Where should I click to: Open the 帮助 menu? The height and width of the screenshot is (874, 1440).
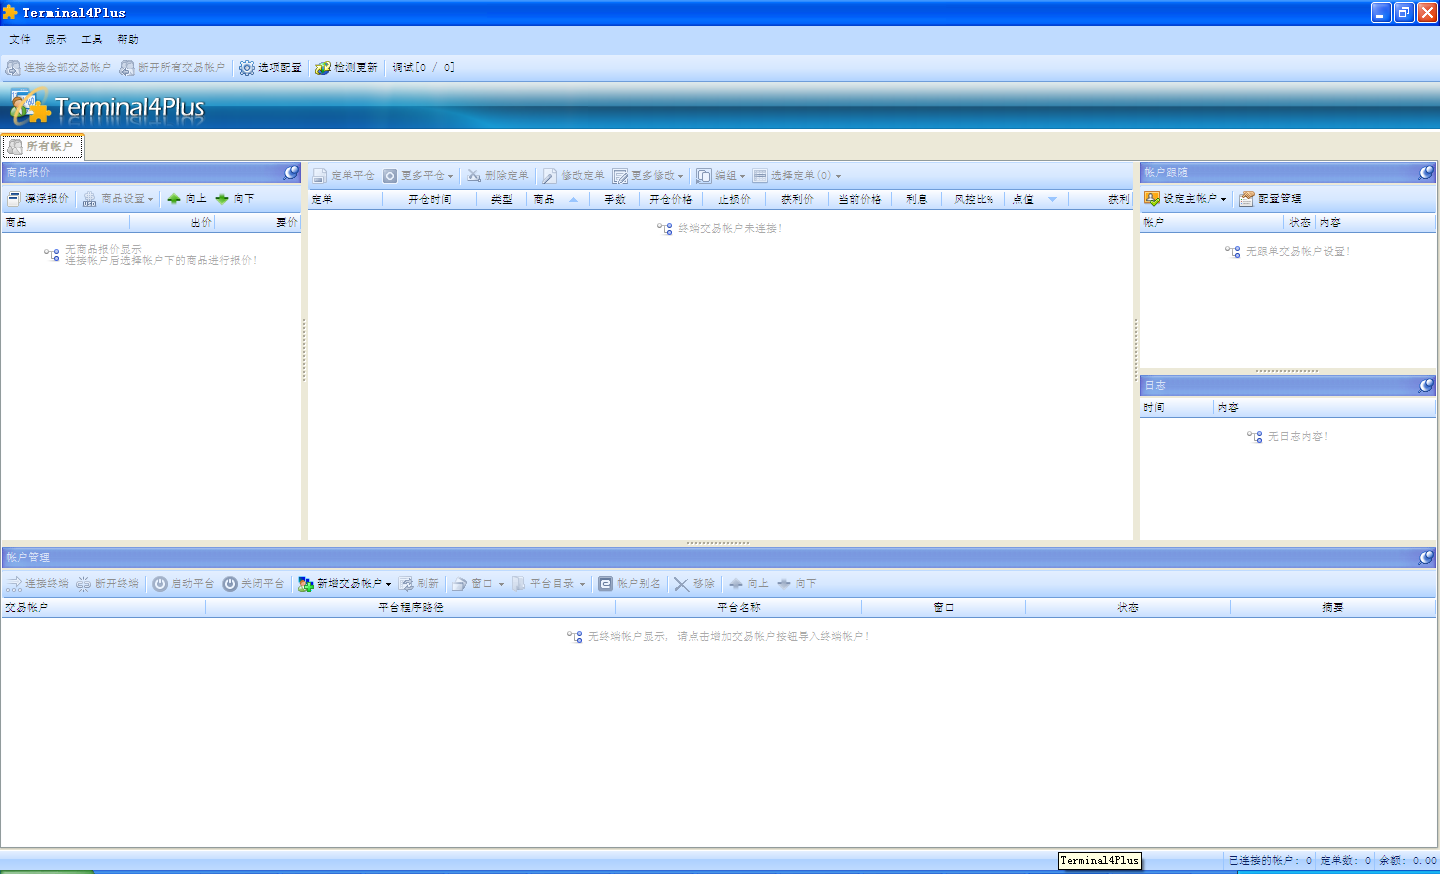point(128,40)
